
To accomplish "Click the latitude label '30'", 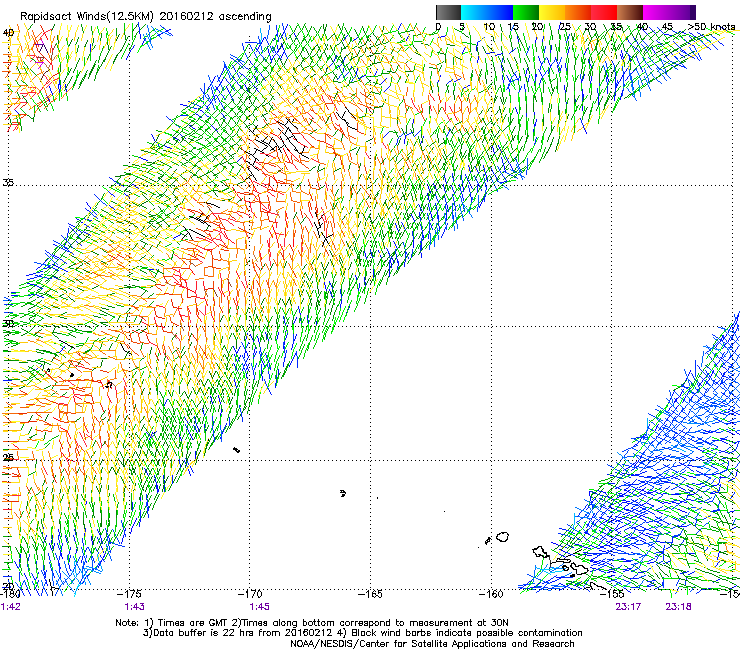I will pos(8,324).
